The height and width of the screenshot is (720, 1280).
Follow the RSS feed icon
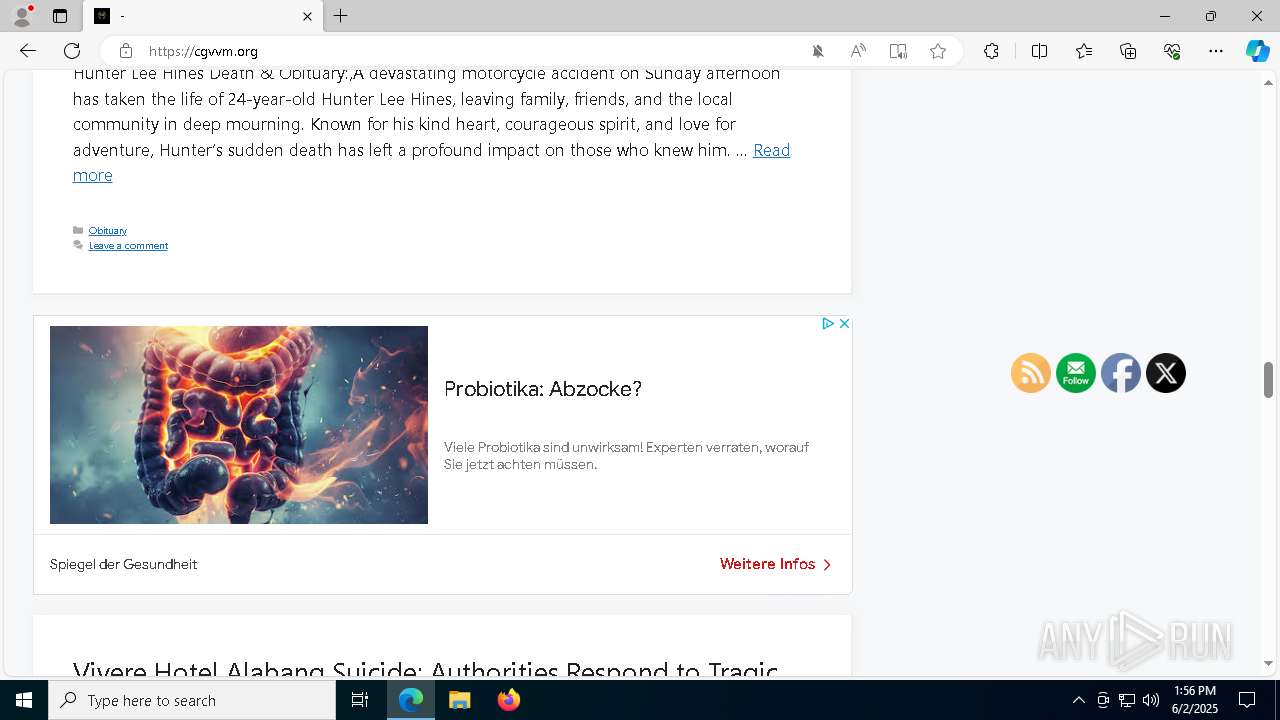point(1031,373)
